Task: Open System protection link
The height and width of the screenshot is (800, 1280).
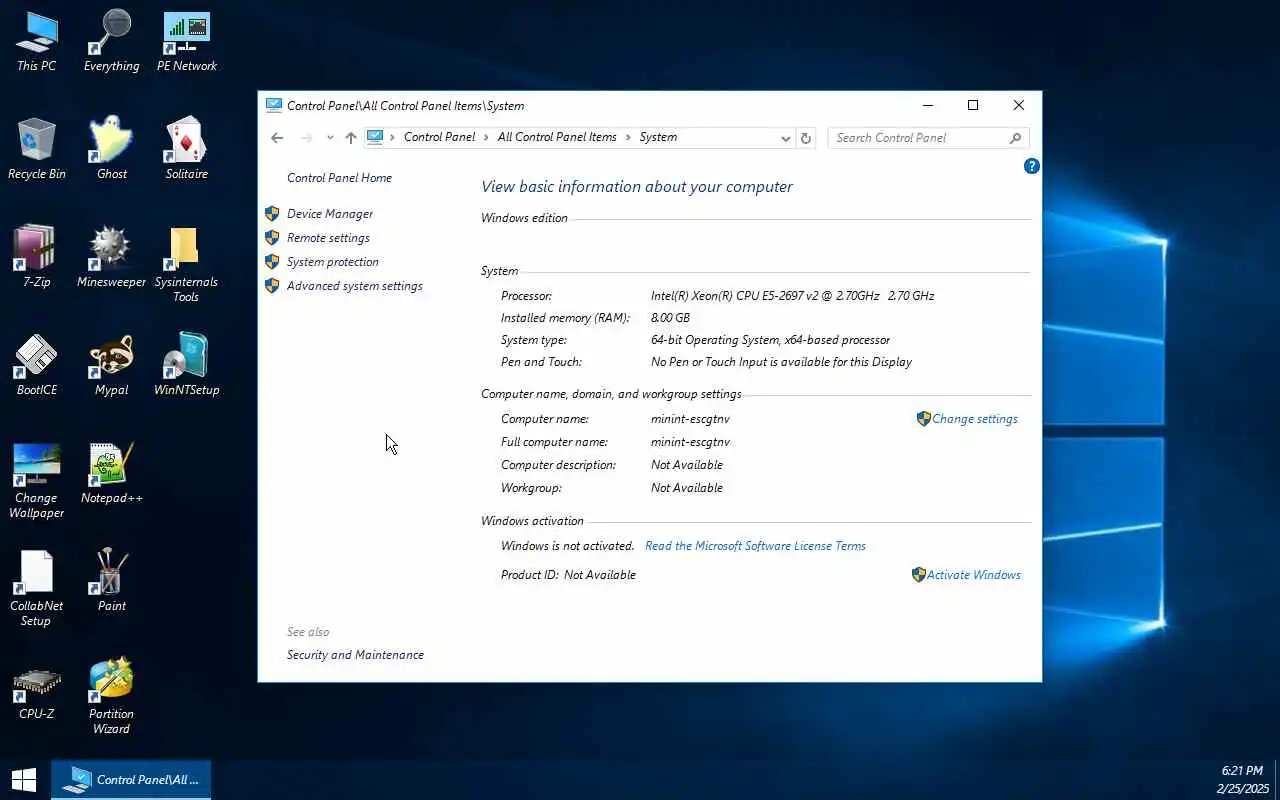Action: coord(333,262)
